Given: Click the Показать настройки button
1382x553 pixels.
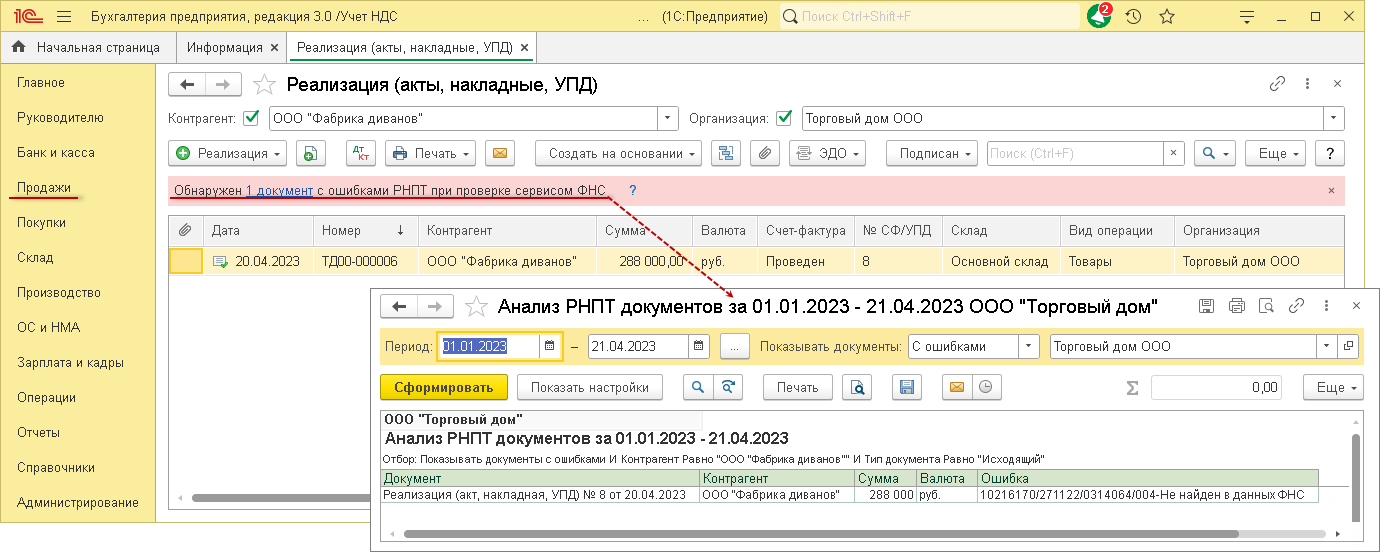Looking at the screenshot, I should tap(590, 387).
